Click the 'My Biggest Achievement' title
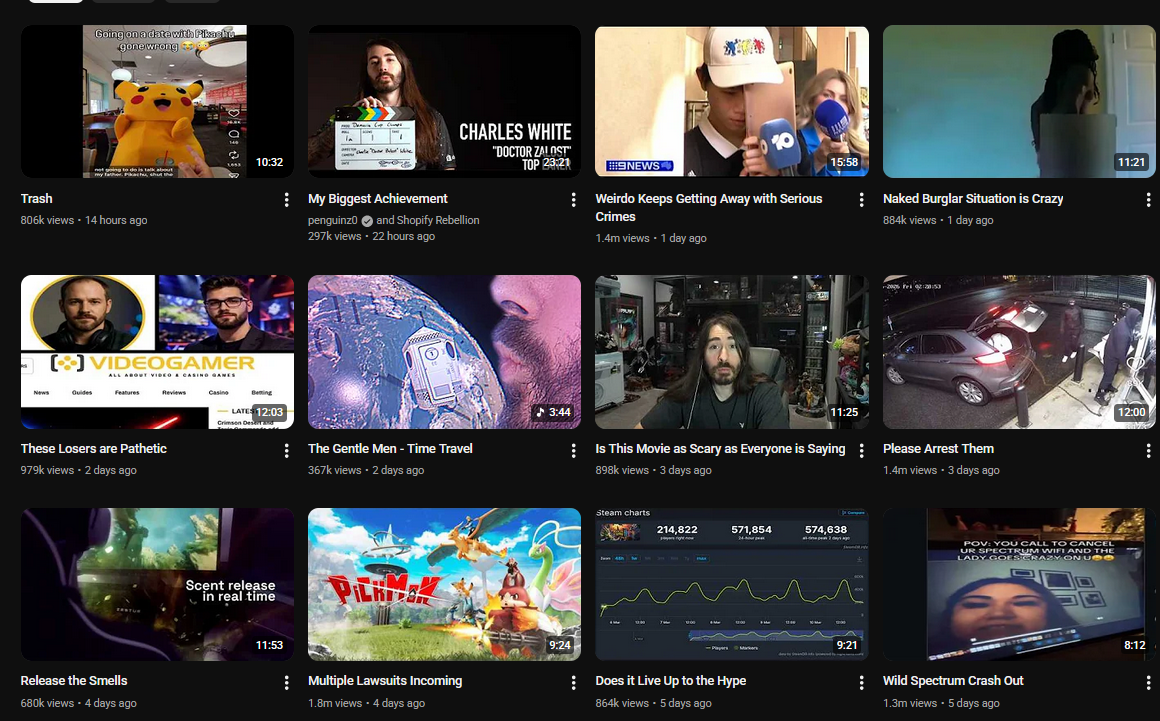The height and width of the screenshot is (721, 1160). click(x=377, y=198)
